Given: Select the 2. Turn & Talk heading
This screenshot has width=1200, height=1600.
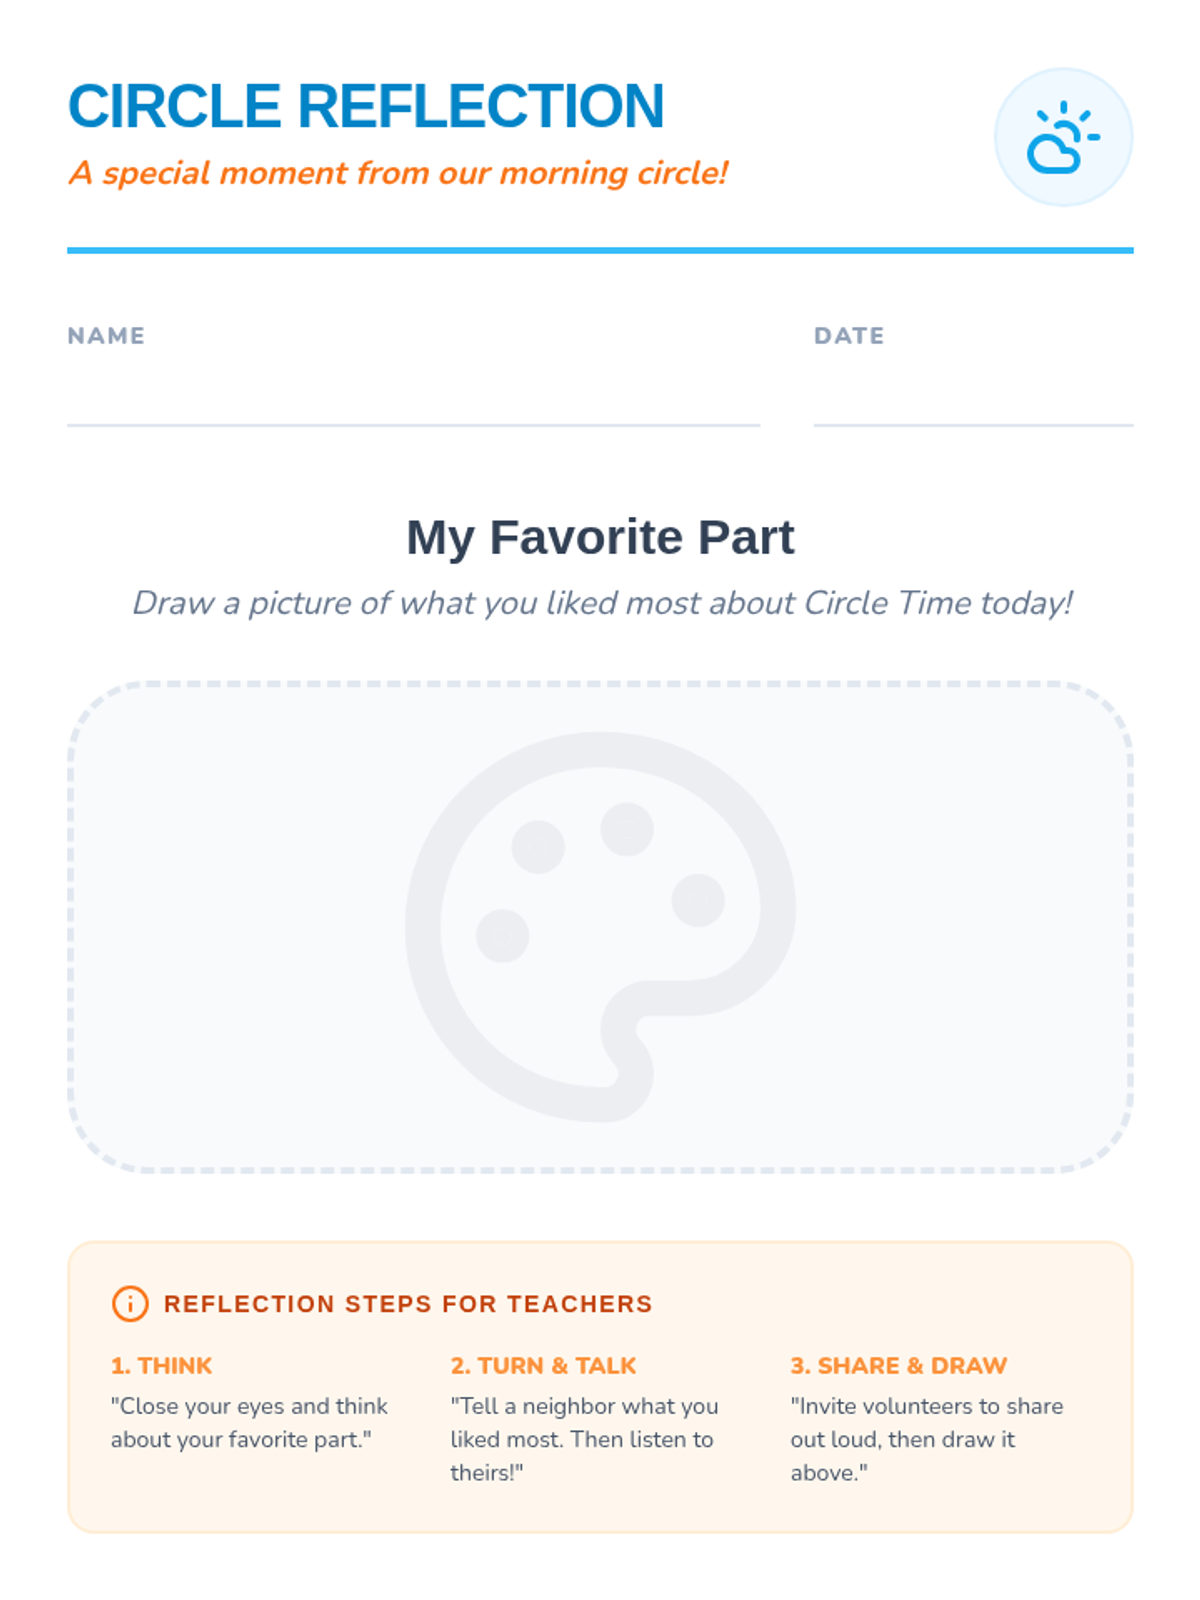Looking at the screenshot, I should tap(543, 1365).
